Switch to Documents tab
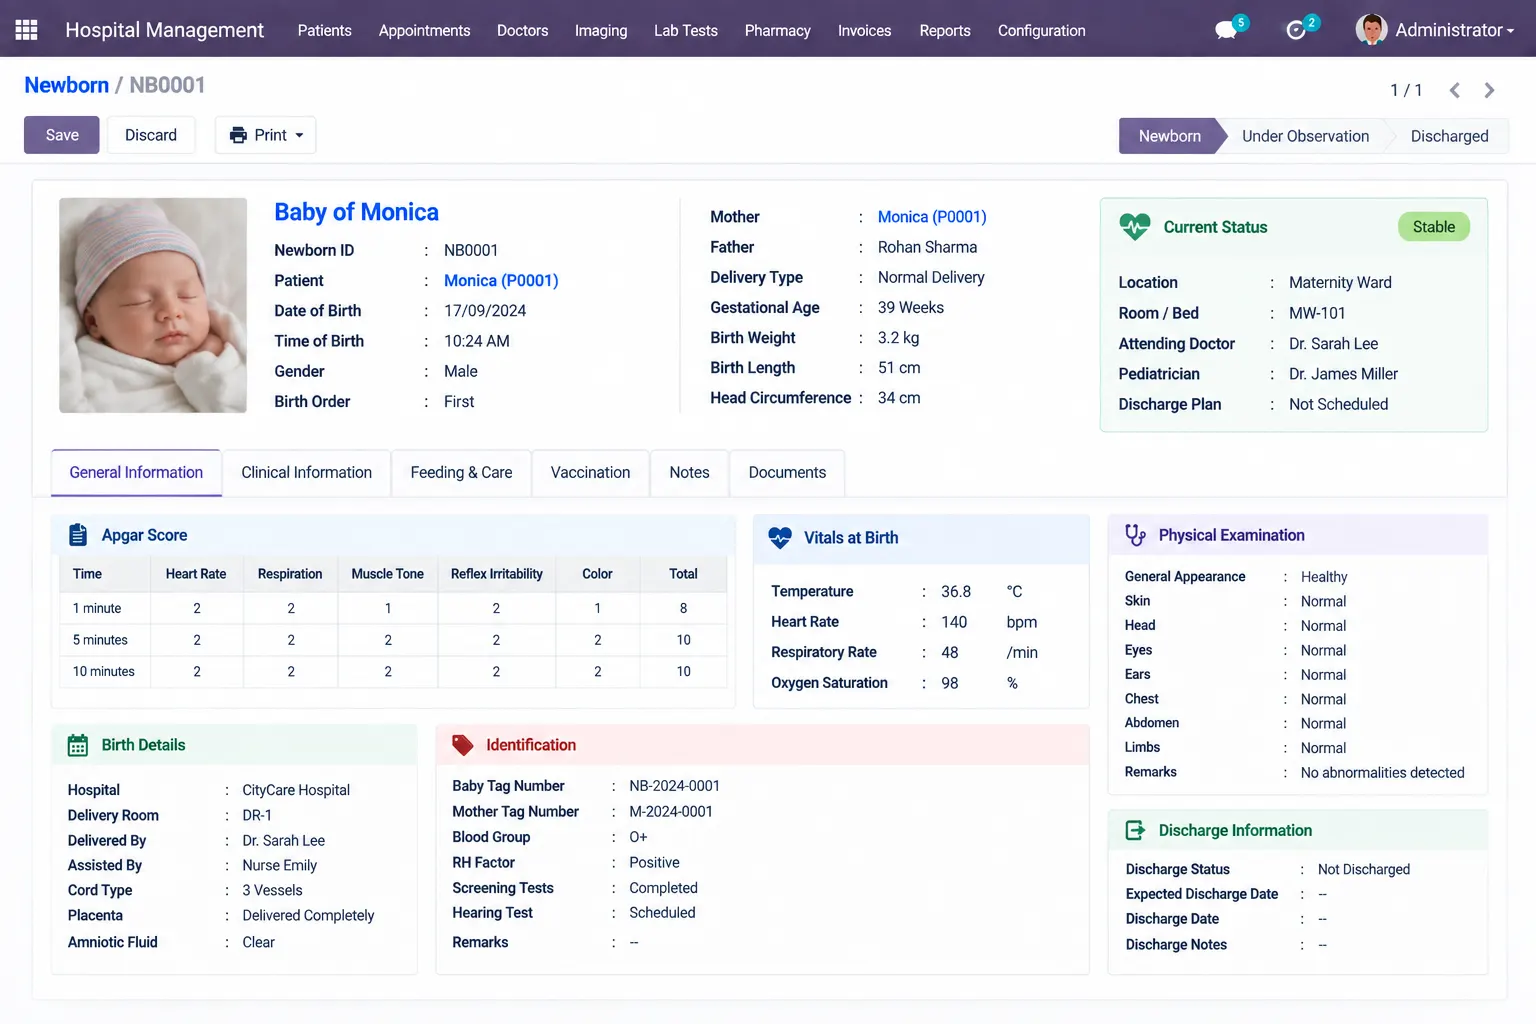The height and width of the screenshot is (1024, 1536). coord(787,473)
